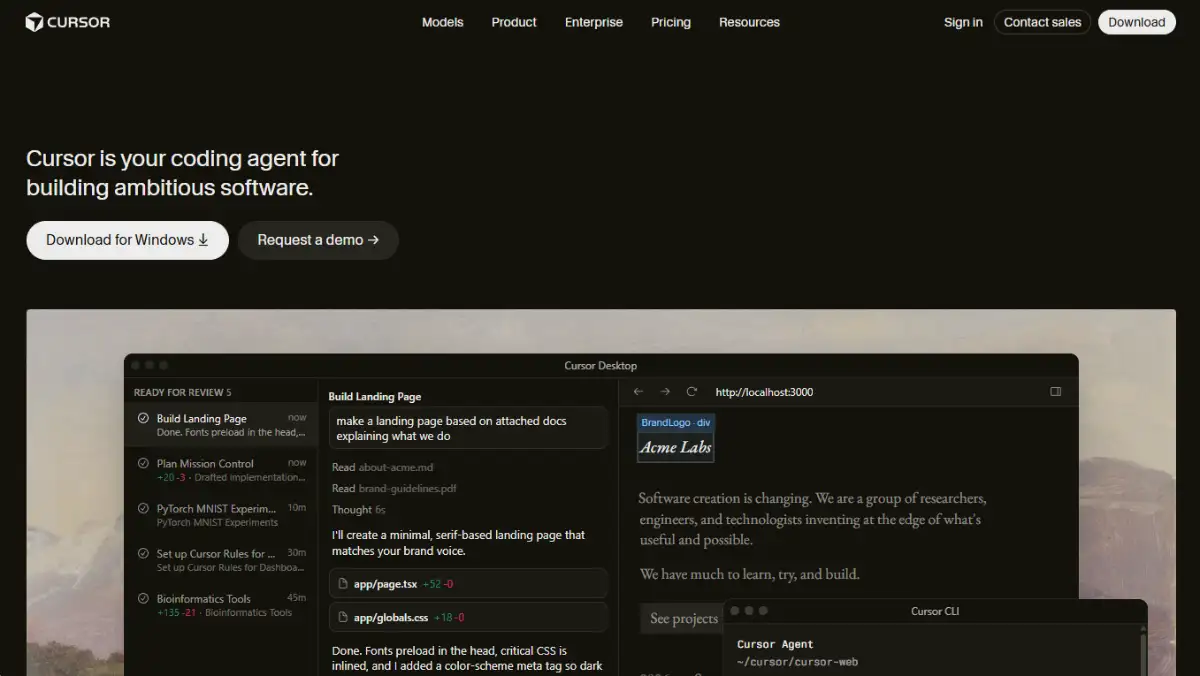Click Request a demo button
The width and height of the screenshot is (1200, 676).
coord(318,240)
